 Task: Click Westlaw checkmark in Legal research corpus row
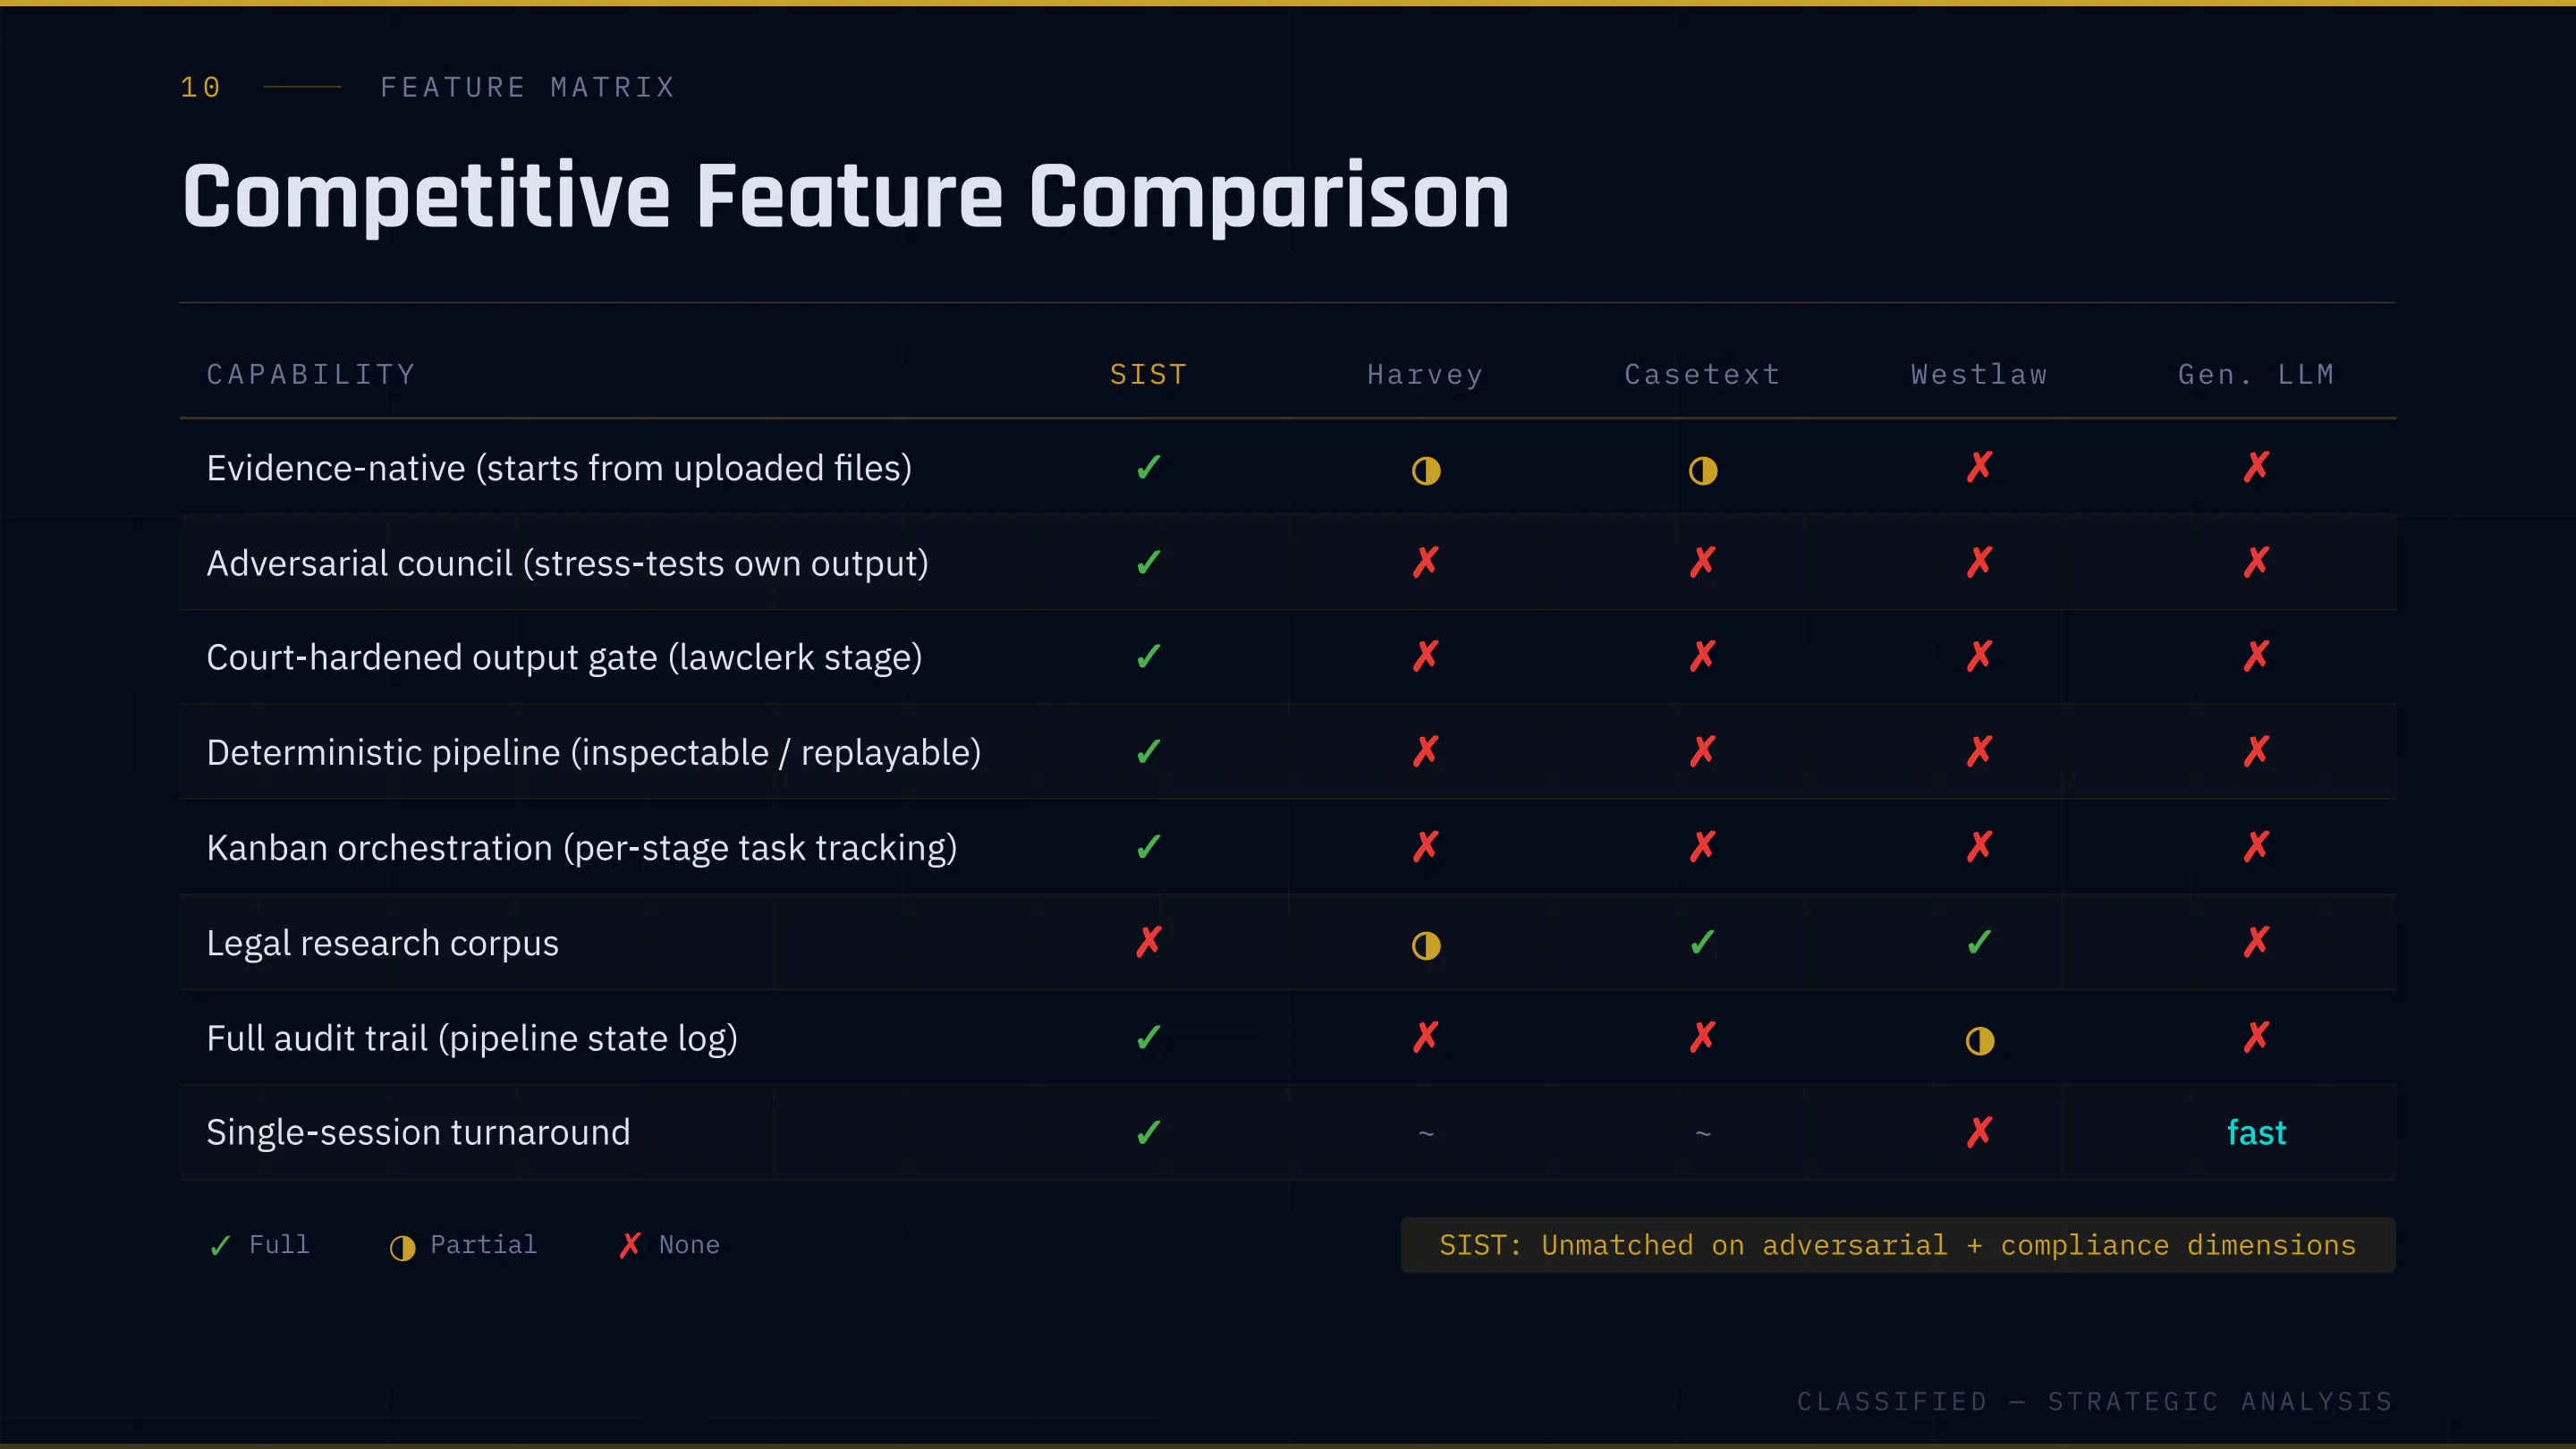pyautogui.click(x=1979, y=942)
